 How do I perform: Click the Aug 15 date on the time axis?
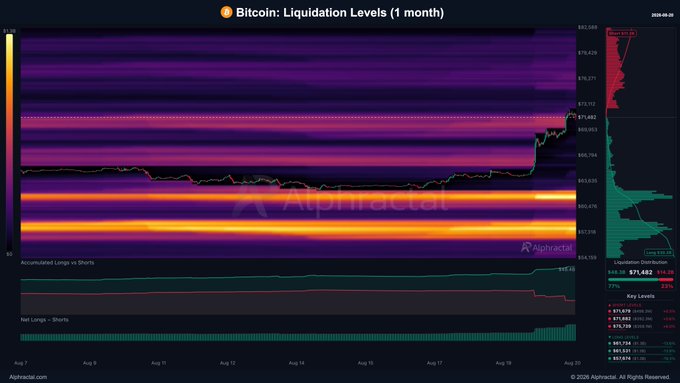[x=366, y=363]
